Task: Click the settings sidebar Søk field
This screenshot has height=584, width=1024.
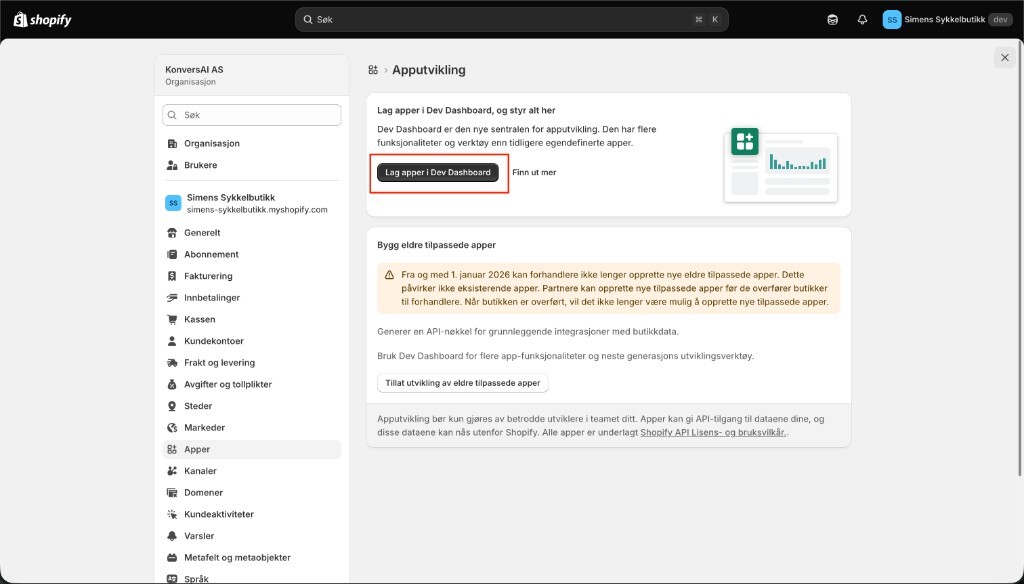Action: pos(251,115)
